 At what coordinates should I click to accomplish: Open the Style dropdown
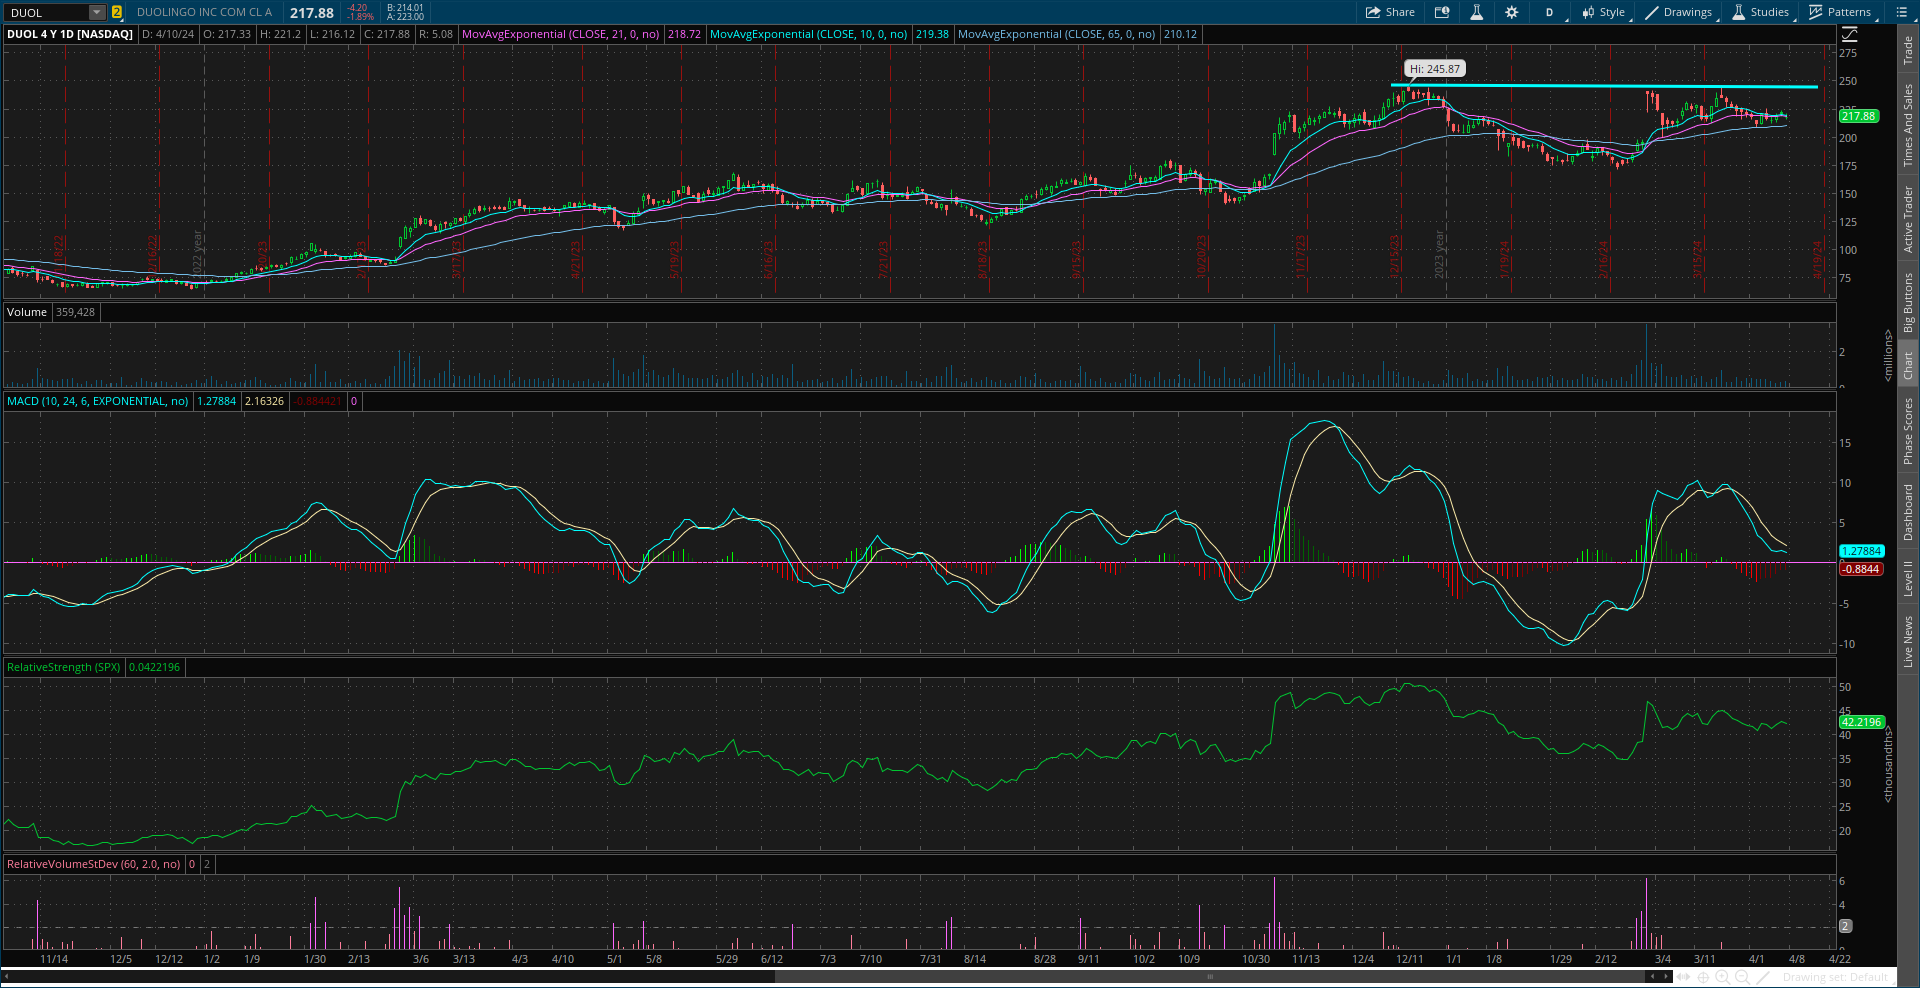point(1603,12)
